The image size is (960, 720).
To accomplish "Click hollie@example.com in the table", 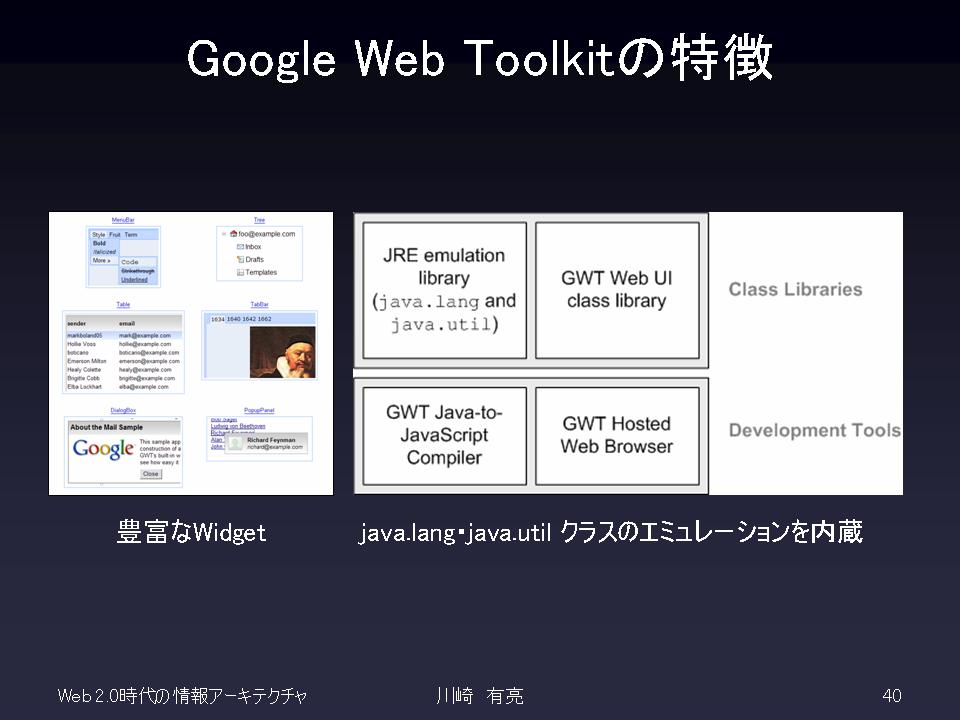I will [145, 344].
